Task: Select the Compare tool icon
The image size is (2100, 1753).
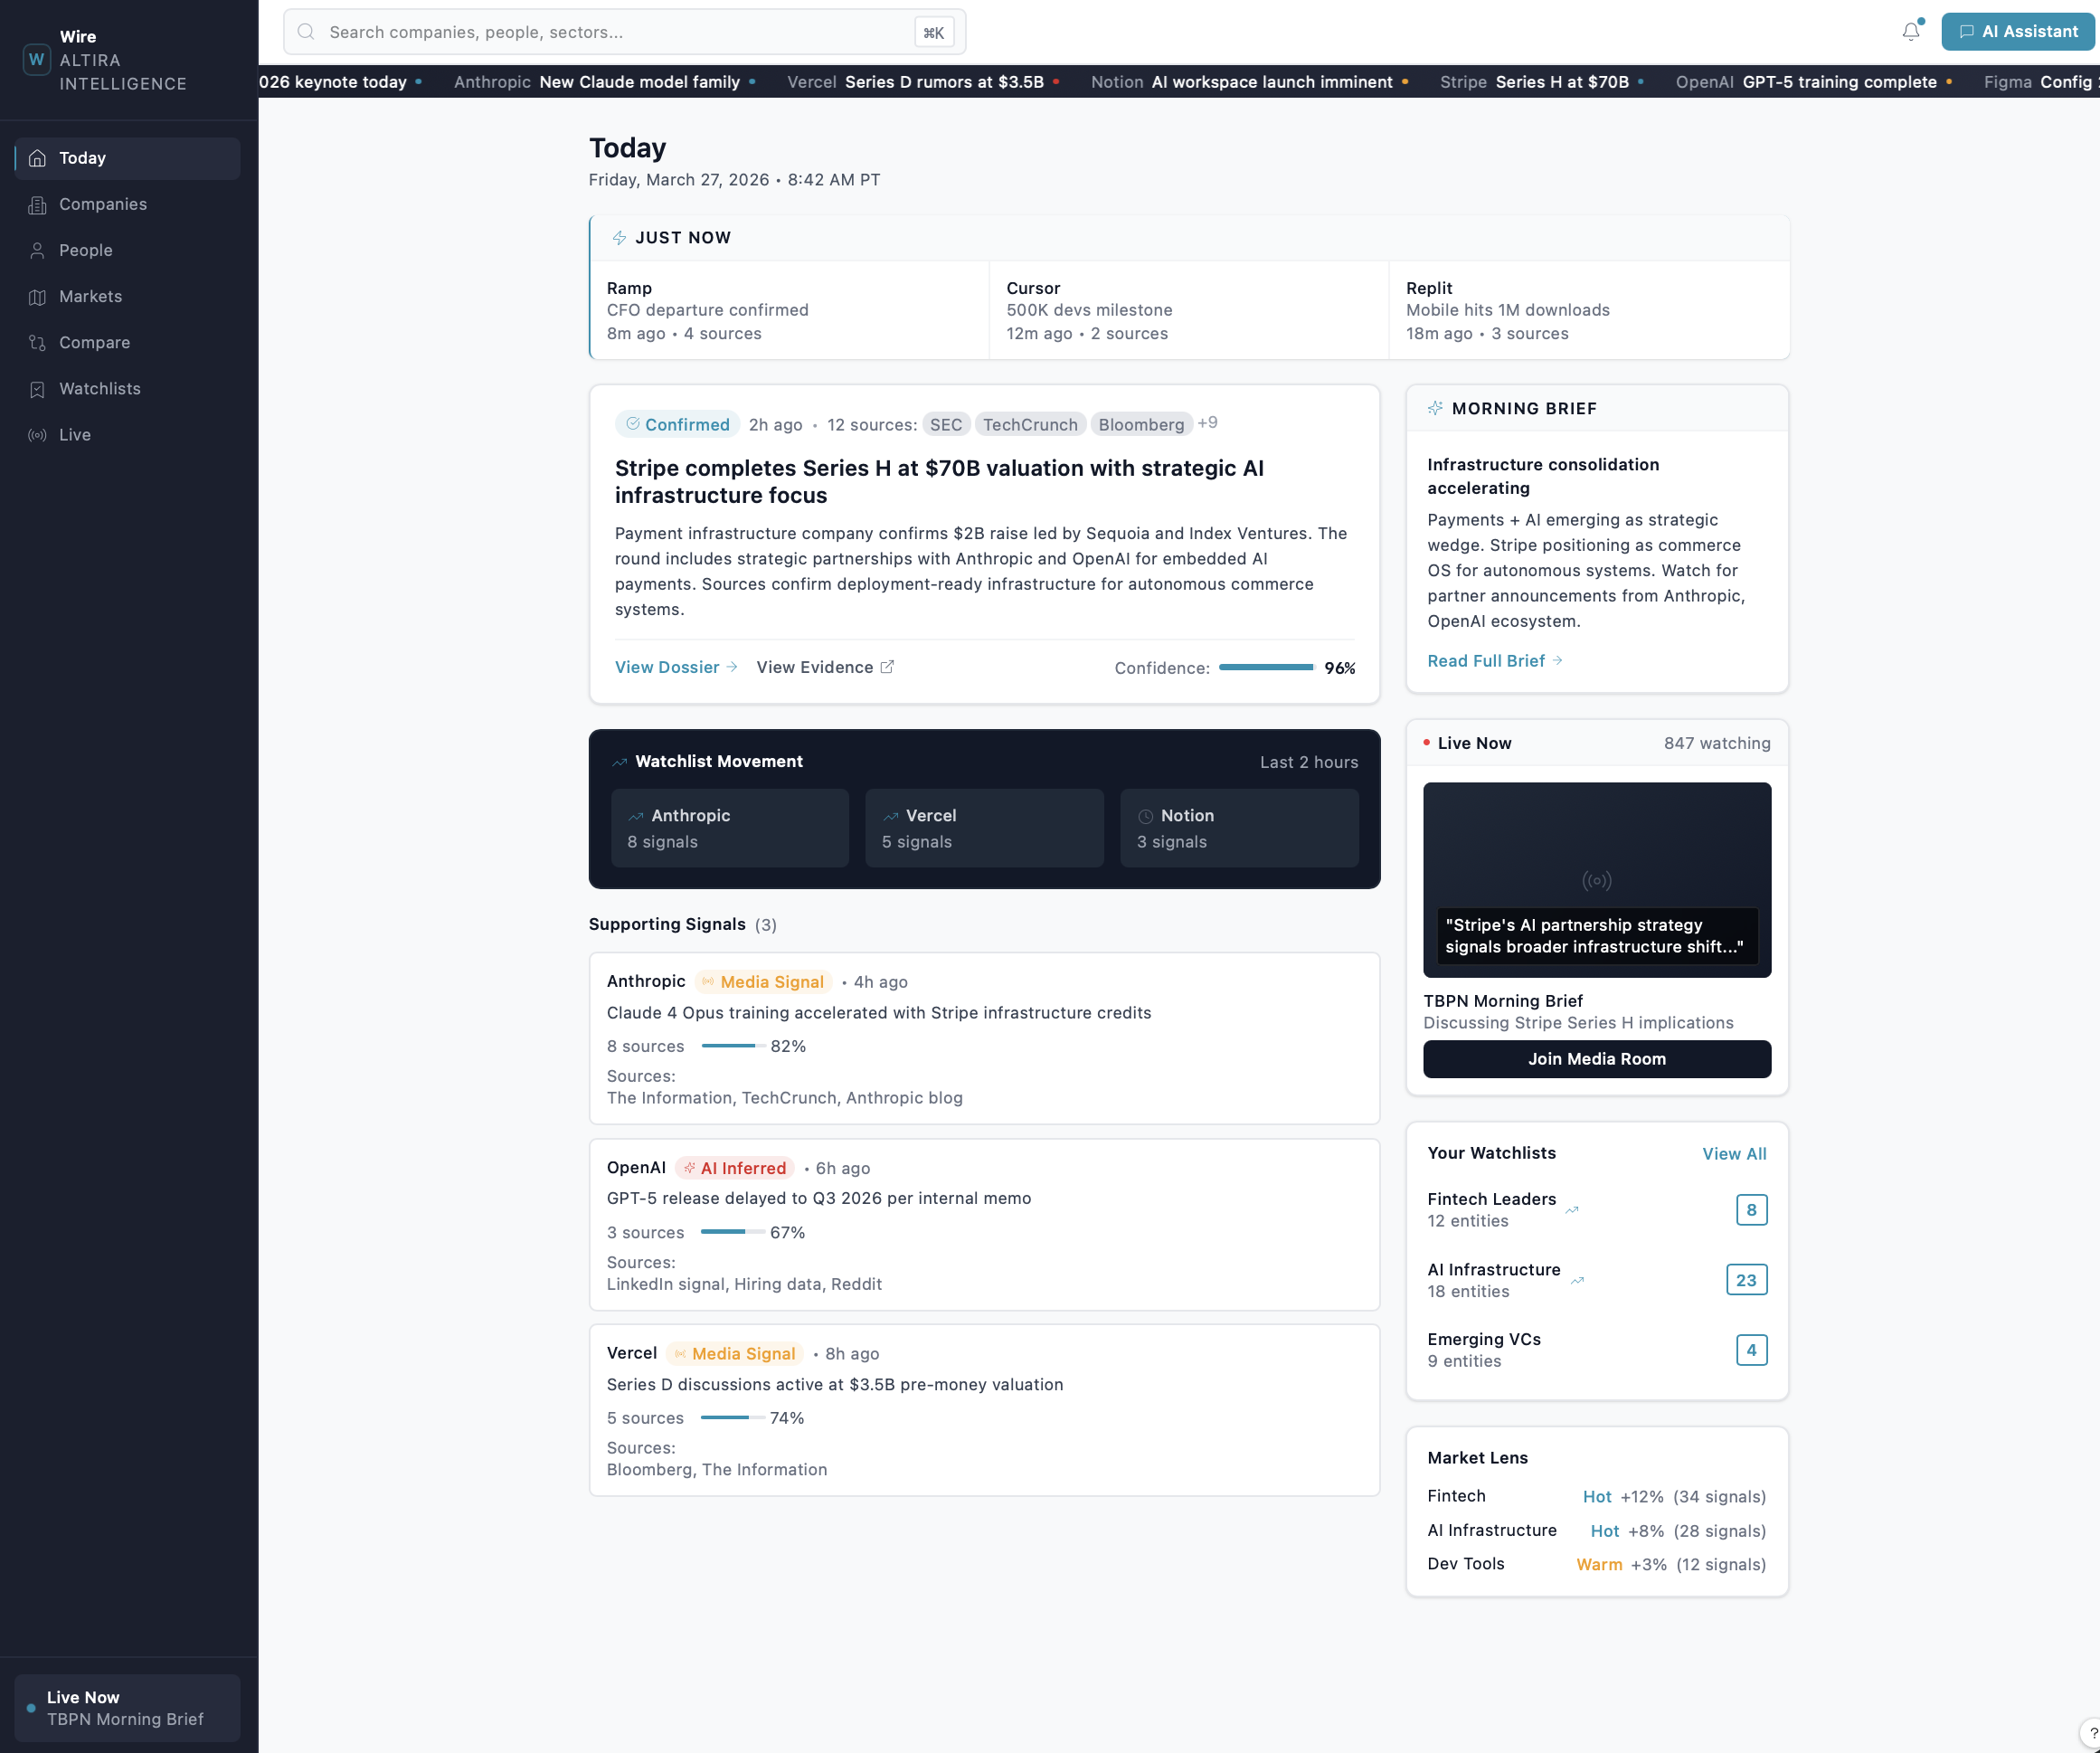Action: pos(37,342)
